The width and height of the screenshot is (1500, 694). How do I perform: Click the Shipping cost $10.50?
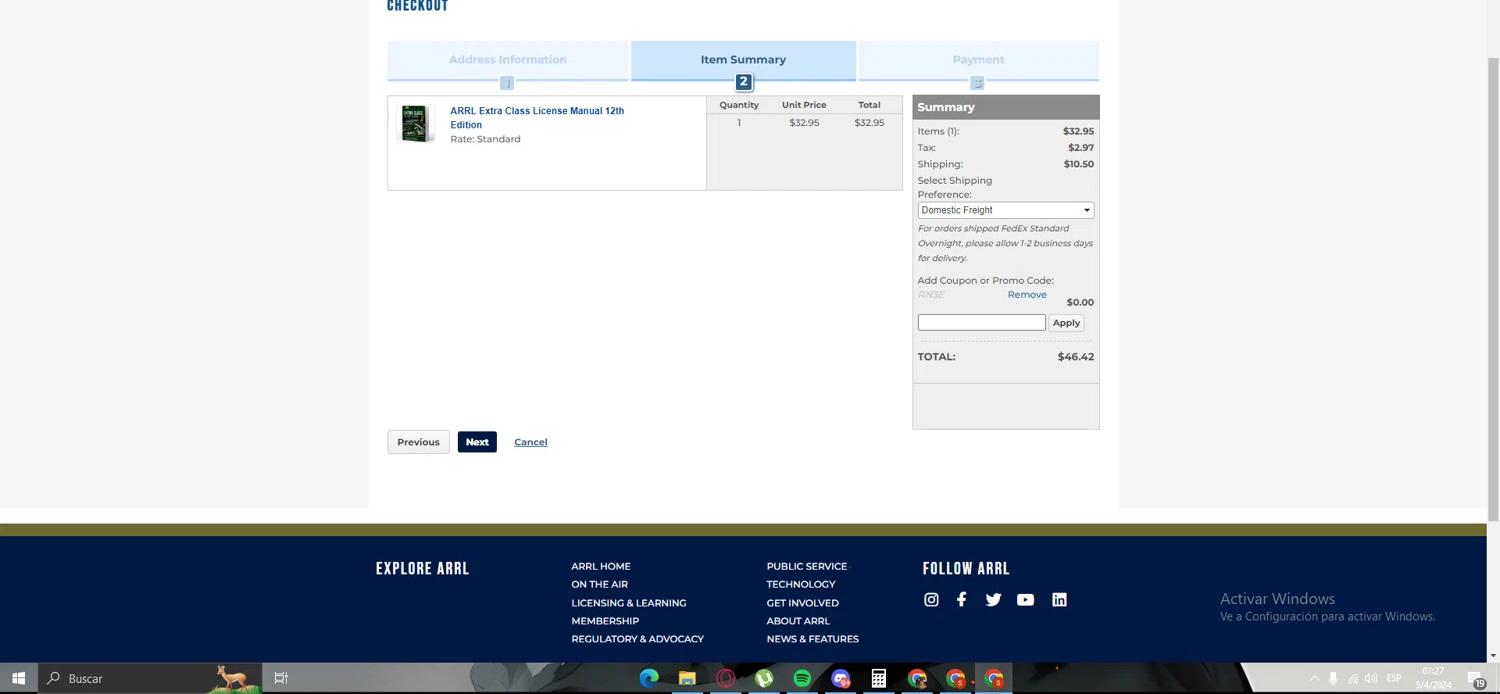pos(1079,164)
